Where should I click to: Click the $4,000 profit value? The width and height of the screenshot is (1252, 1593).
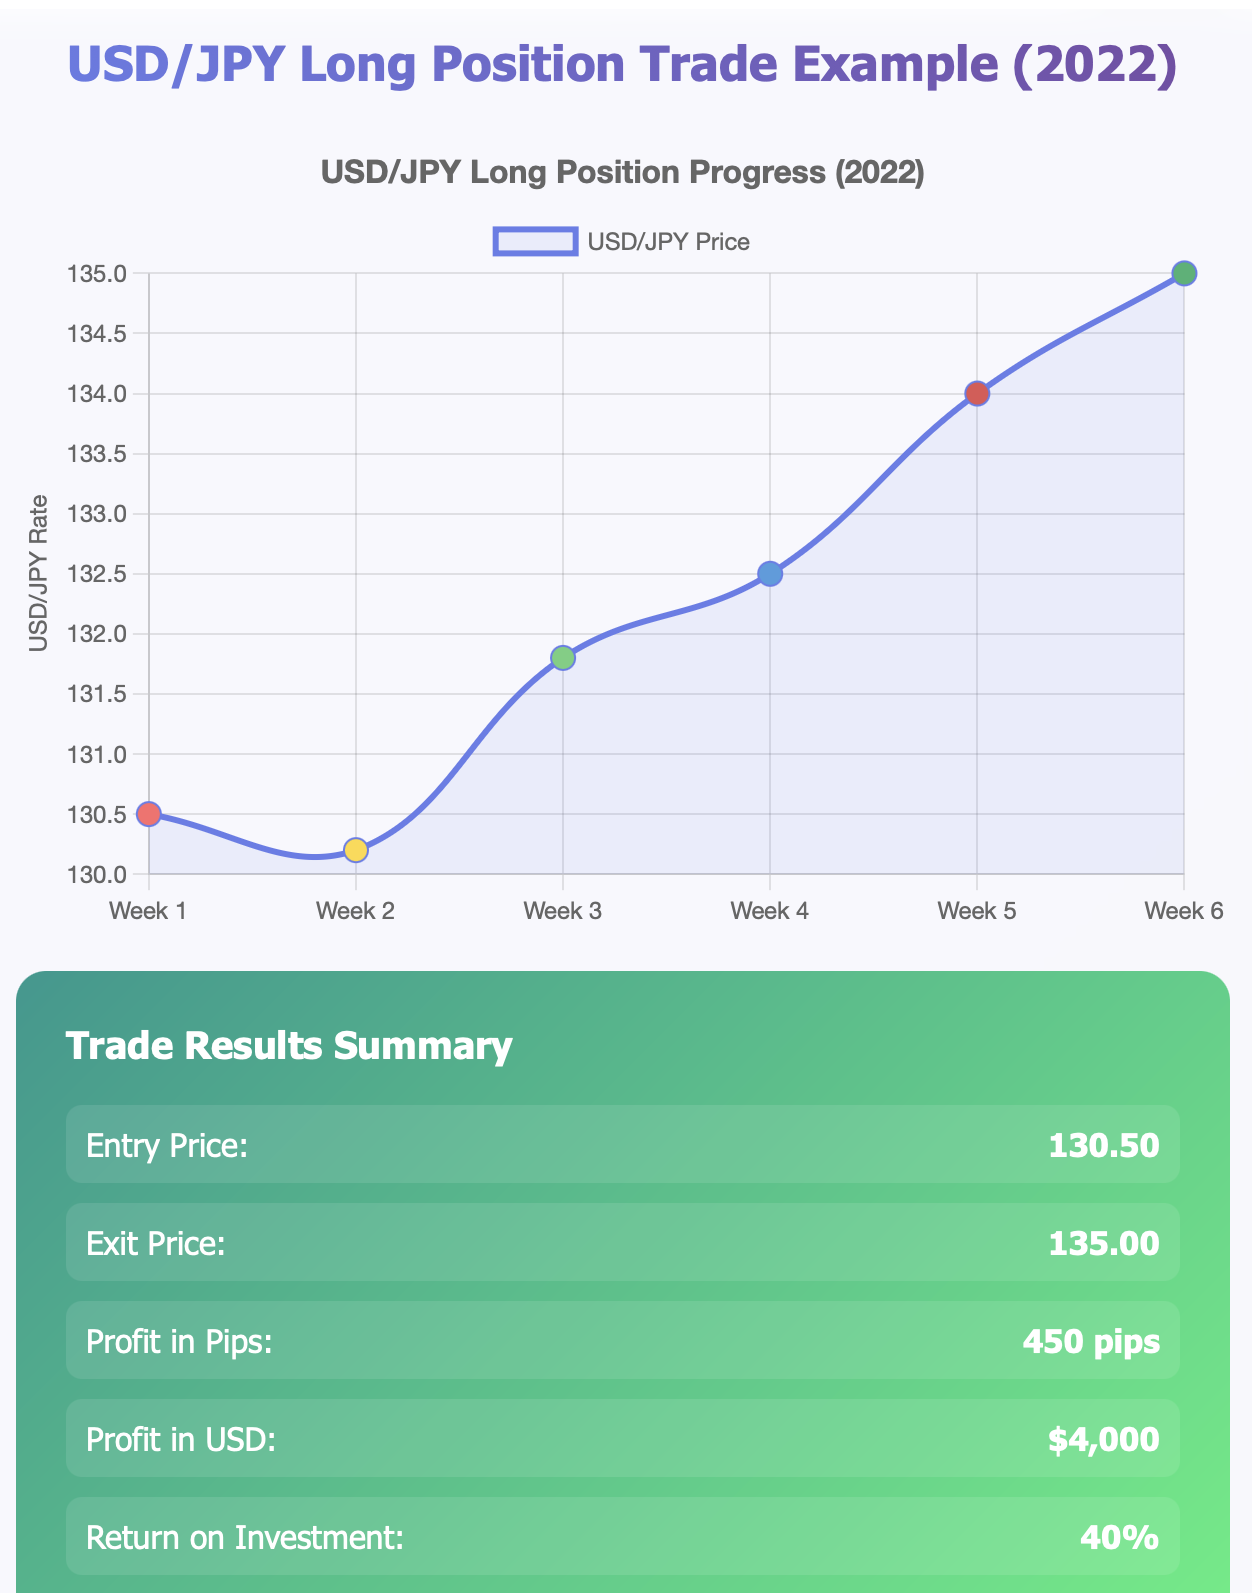tap(1103, 1439)
